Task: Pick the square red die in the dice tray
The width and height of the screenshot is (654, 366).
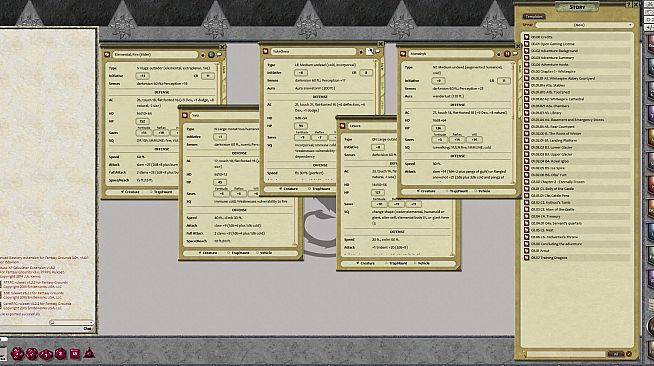Action: click(x=75, y=353)
